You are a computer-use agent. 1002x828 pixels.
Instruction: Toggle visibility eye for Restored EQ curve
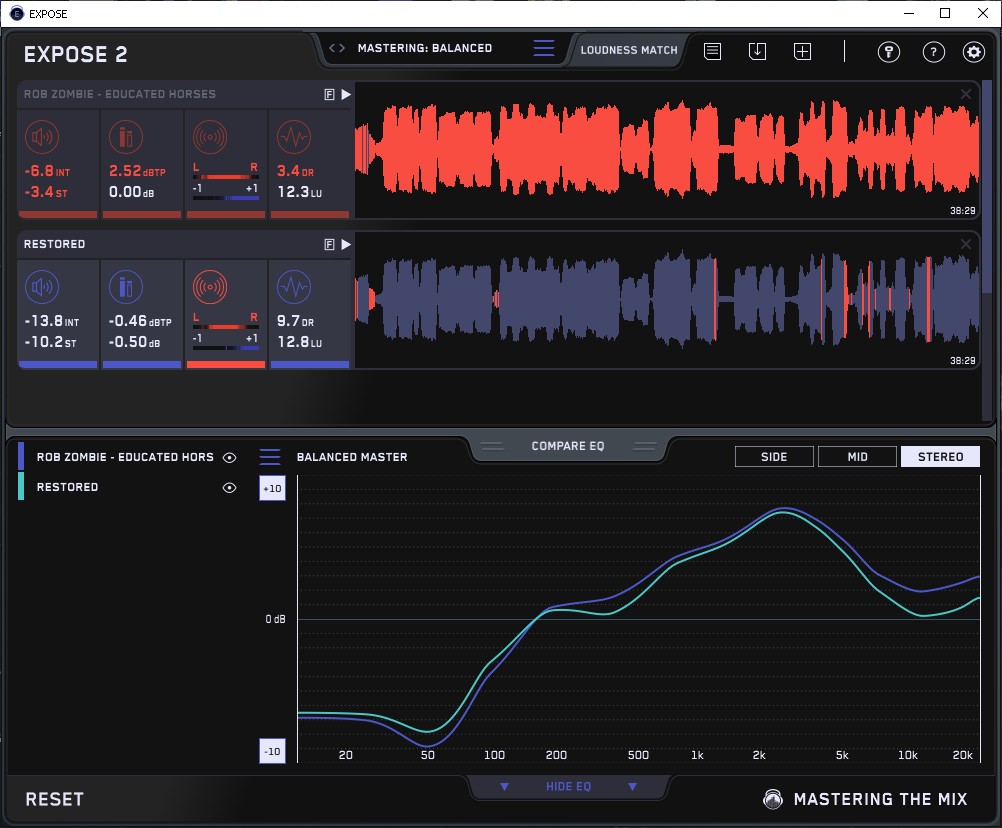tap(230, 488)
